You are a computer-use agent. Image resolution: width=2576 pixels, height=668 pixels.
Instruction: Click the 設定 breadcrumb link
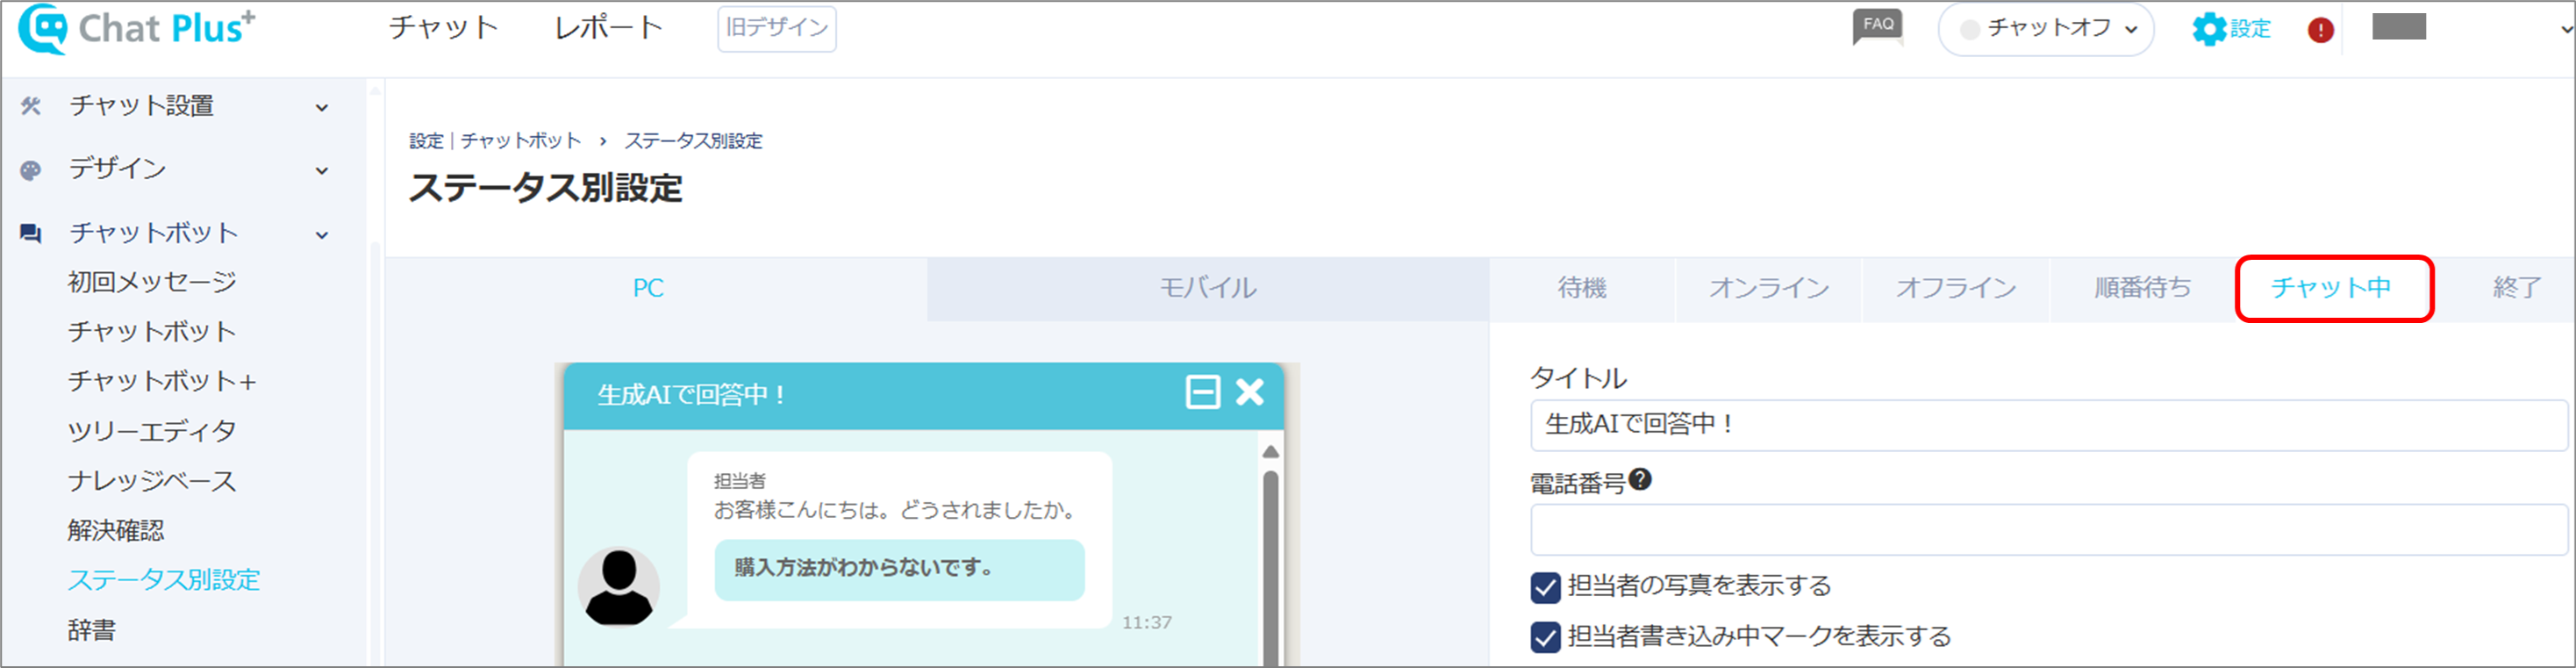[x=426, y=141]
